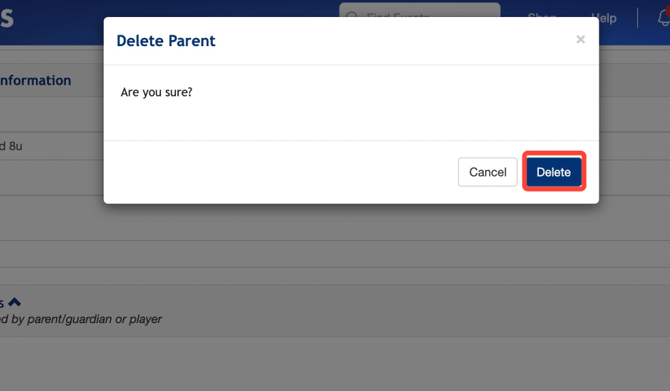Click the magnifier icon in Find Events
670x391 pixels.
pyautogui.click(x=351, y=17)
